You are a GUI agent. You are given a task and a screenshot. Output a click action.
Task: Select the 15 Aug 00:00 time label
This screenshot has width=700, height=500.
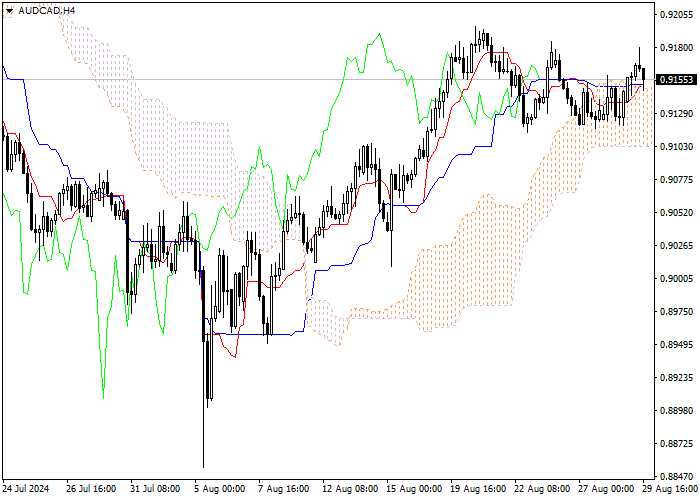(x=412, y=489)
